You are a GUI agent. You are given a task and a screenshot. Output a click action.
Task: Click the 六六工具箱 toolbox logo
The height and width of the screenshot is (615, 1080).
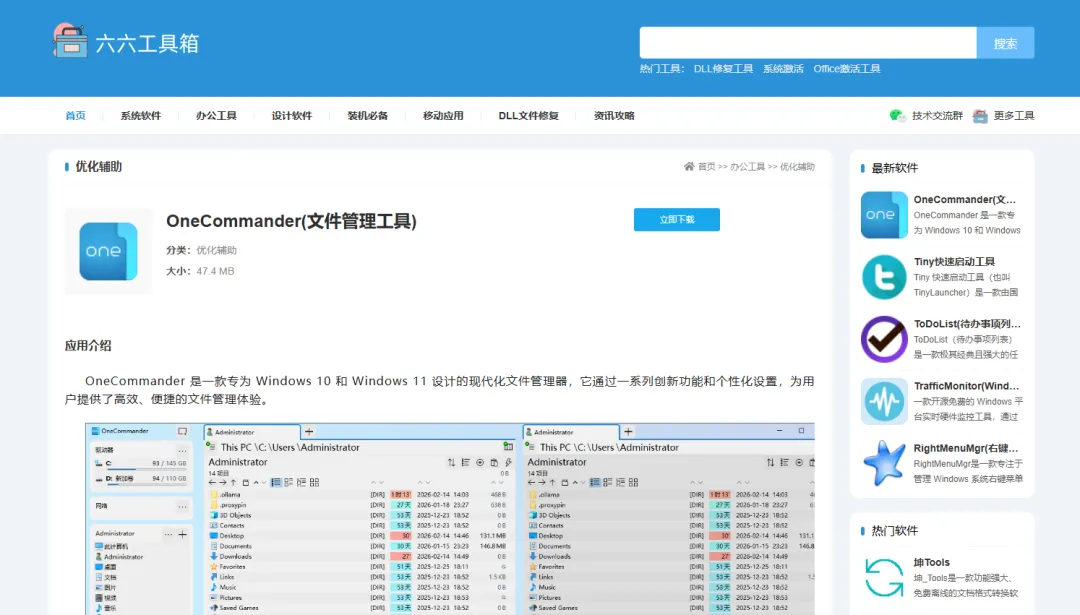70,41
